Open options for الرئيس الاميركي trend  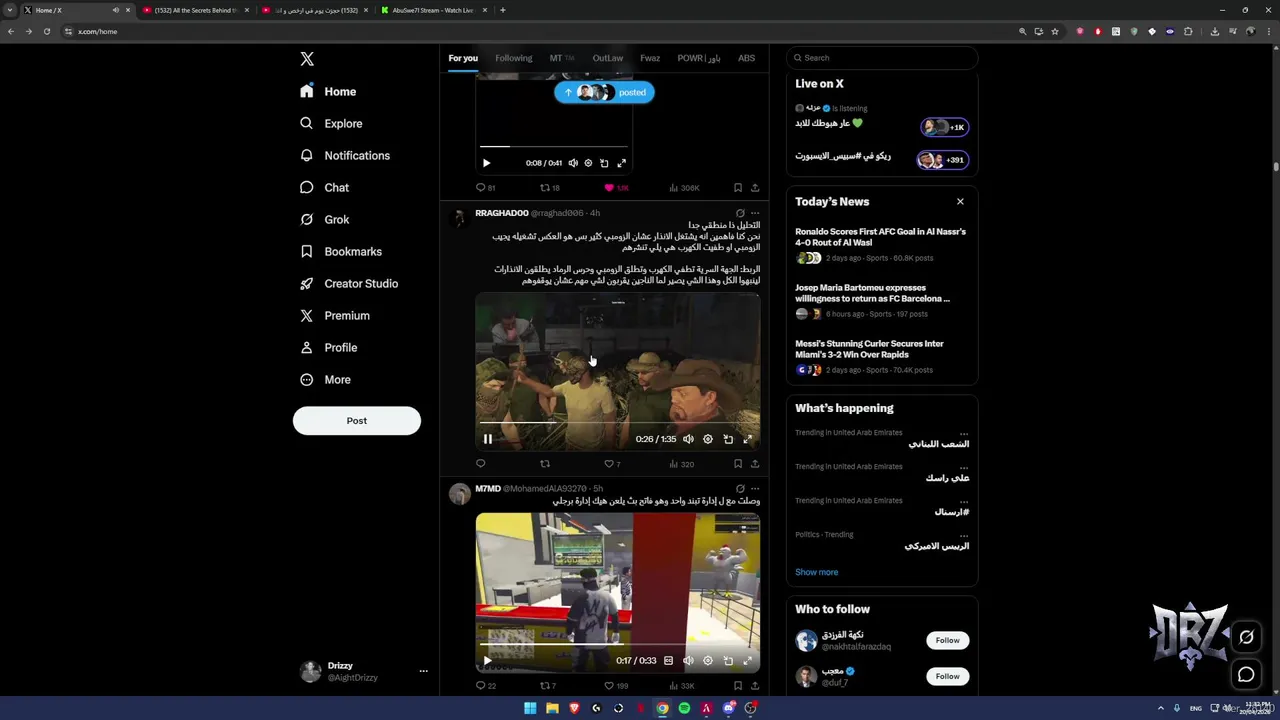[964, 534]
